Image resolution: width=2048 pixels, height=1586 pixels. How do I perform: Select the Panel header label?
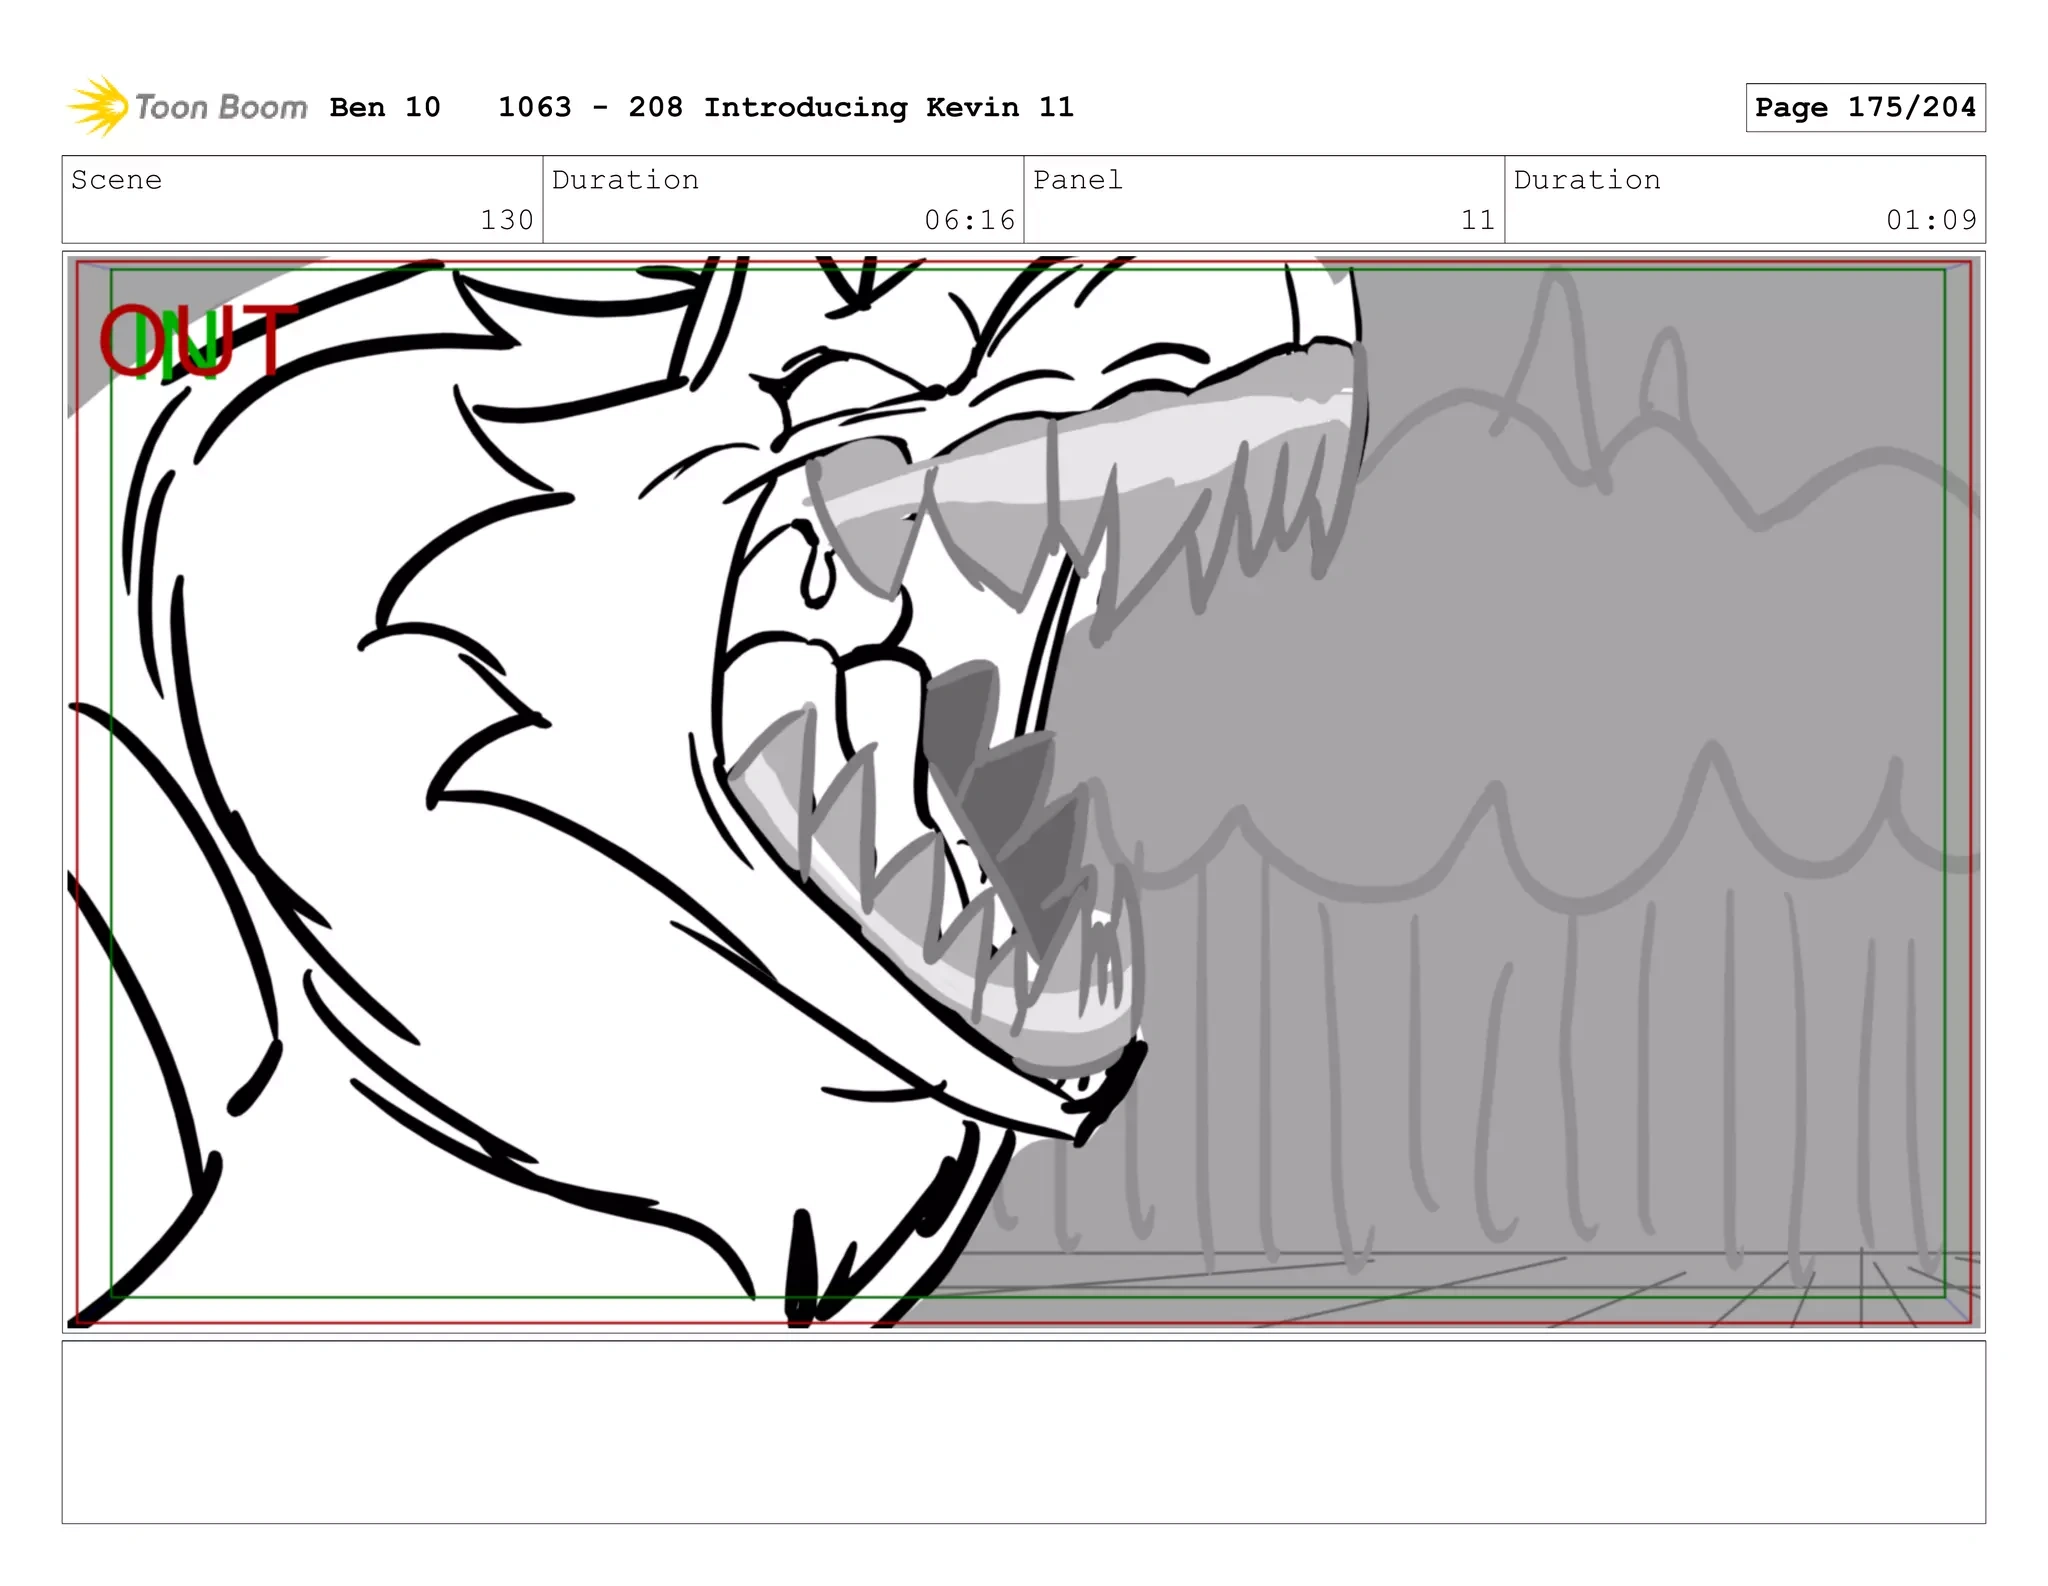(1077, 180)
